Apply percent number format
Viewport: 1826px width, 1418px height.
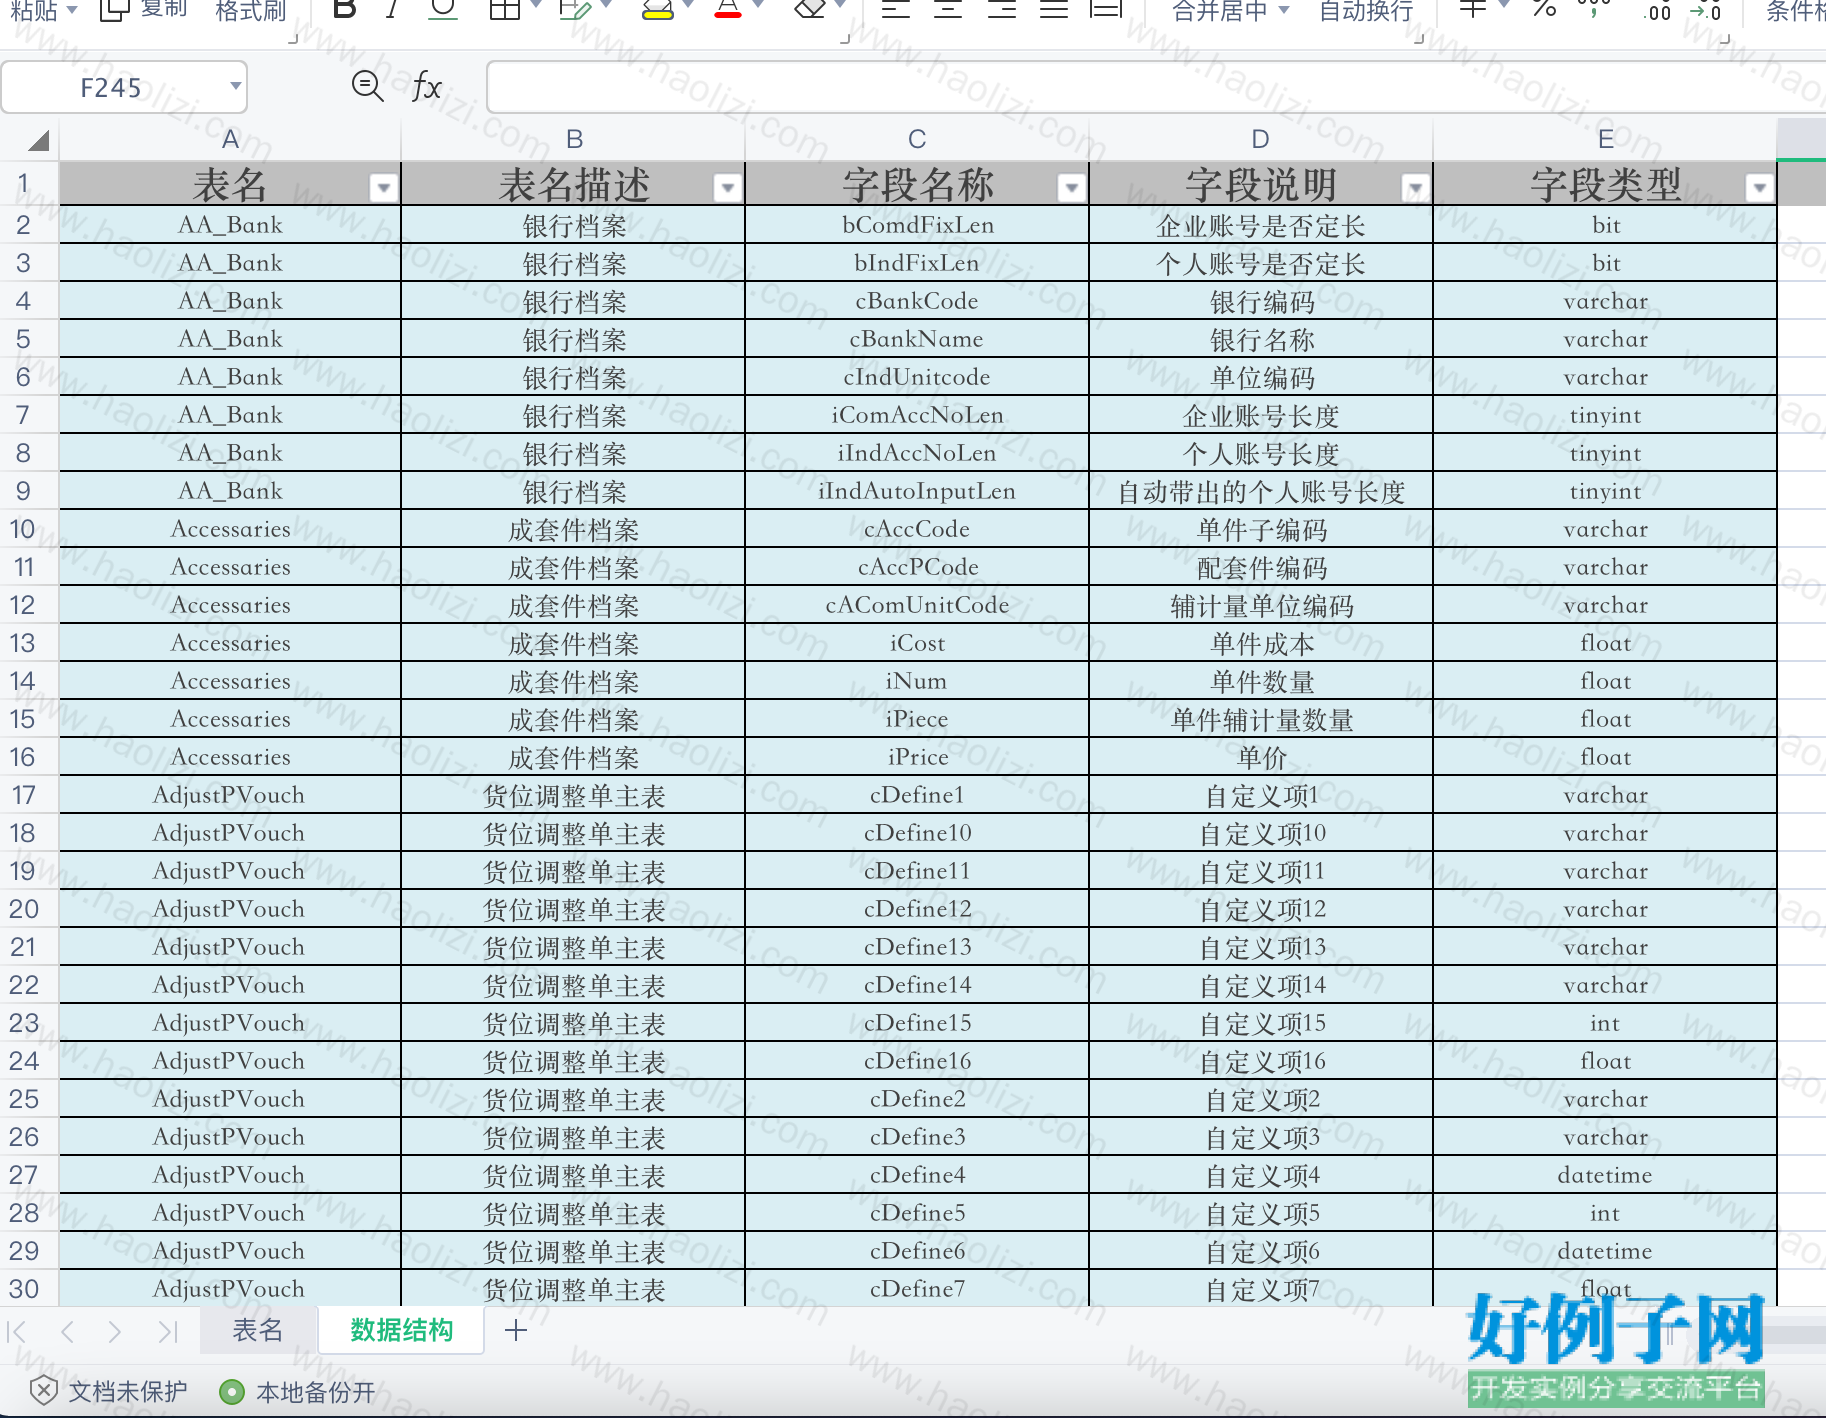click(1544, 10)
